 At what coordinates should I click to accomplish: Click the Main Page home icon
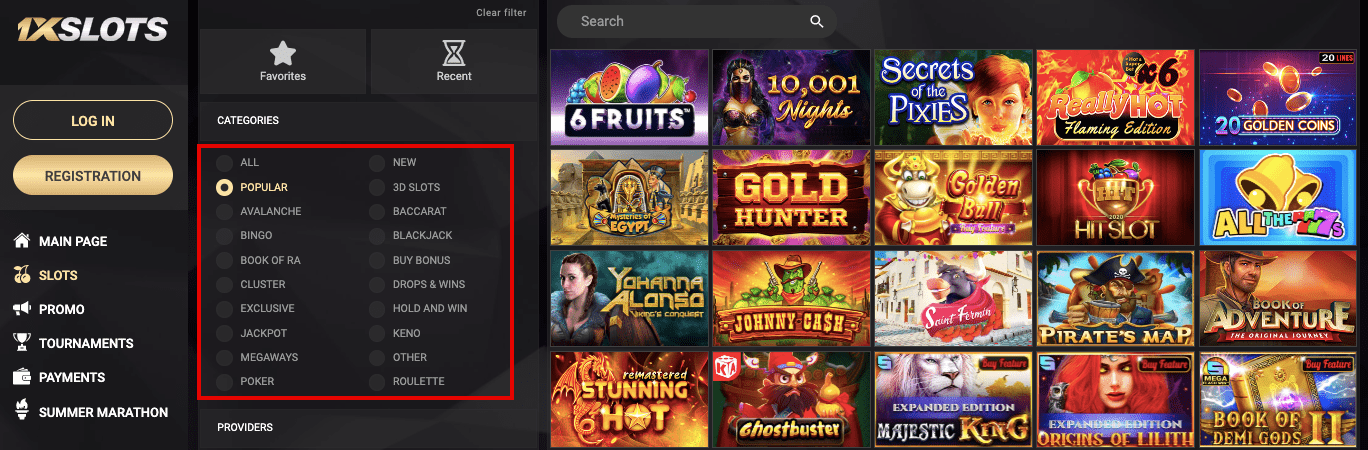pyautogui.click(x=21, y=241)
